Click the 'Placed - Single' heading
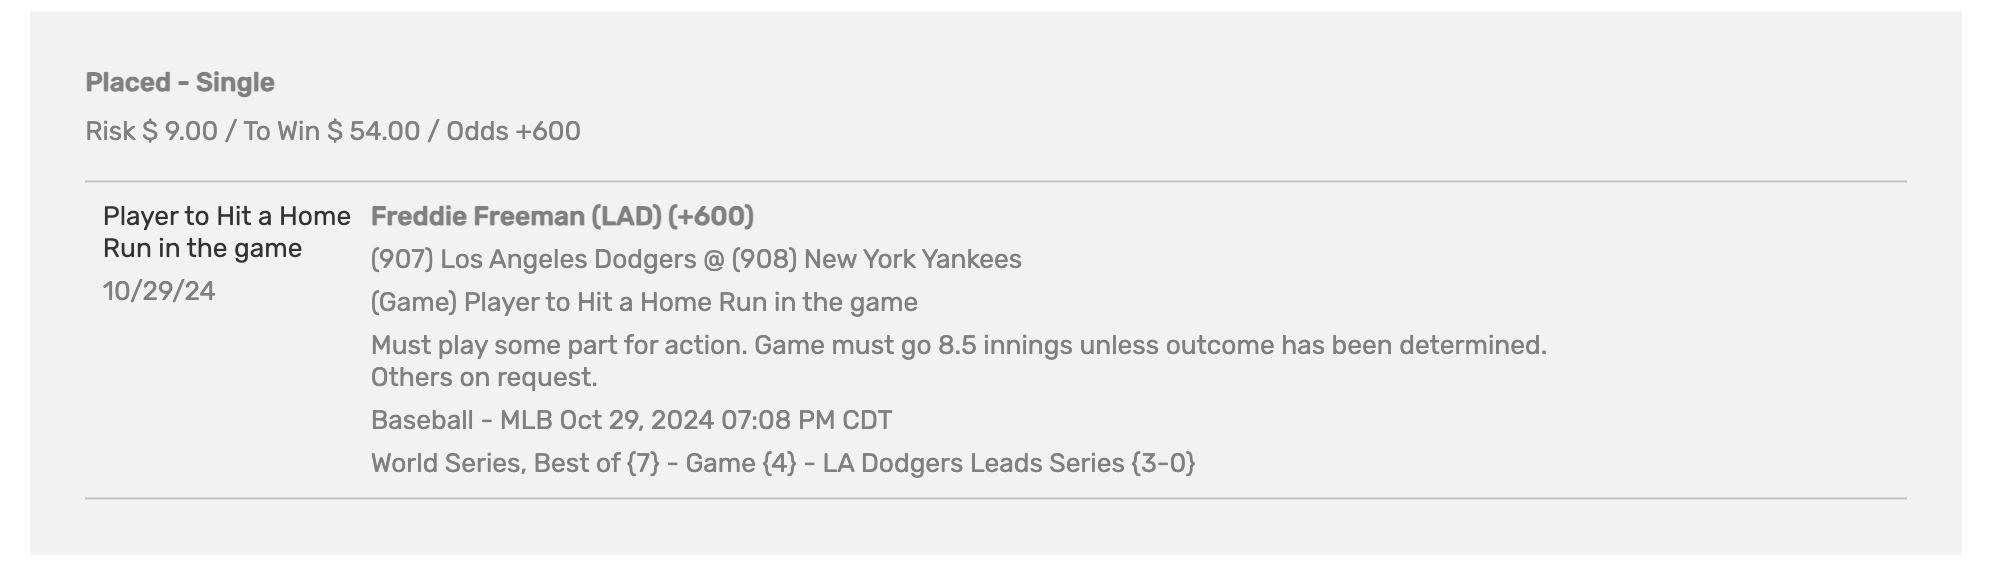This screenshot has height=562, width=2016. [x=180, y=82]
